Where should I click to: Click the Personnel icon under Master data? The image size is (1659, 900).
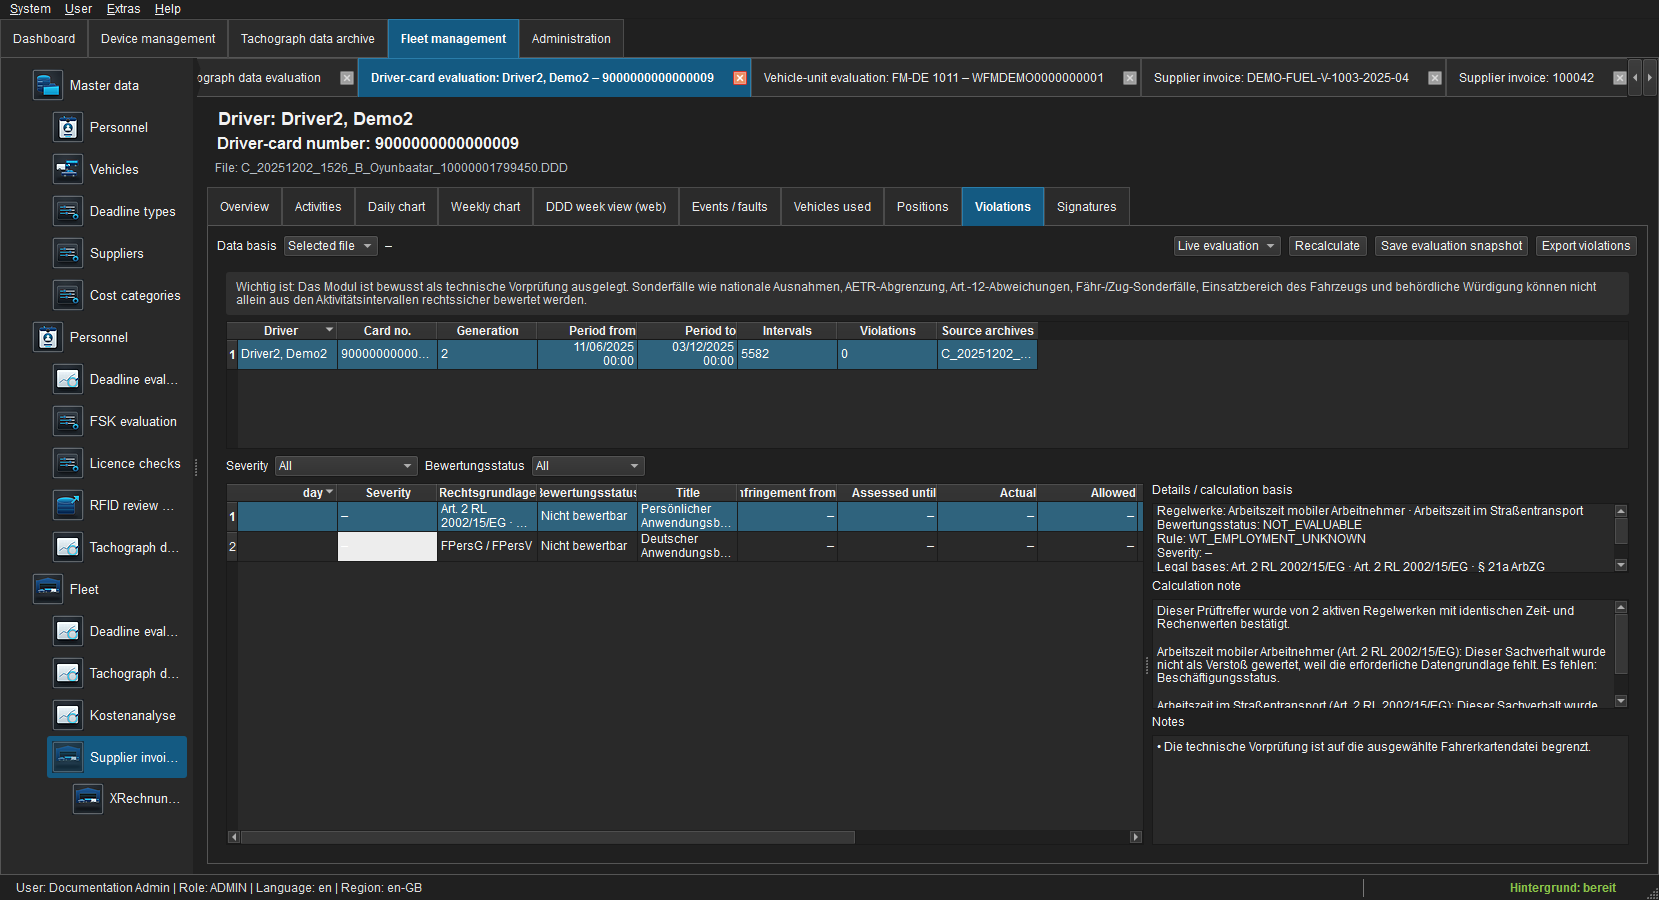(x=68, y=127)
